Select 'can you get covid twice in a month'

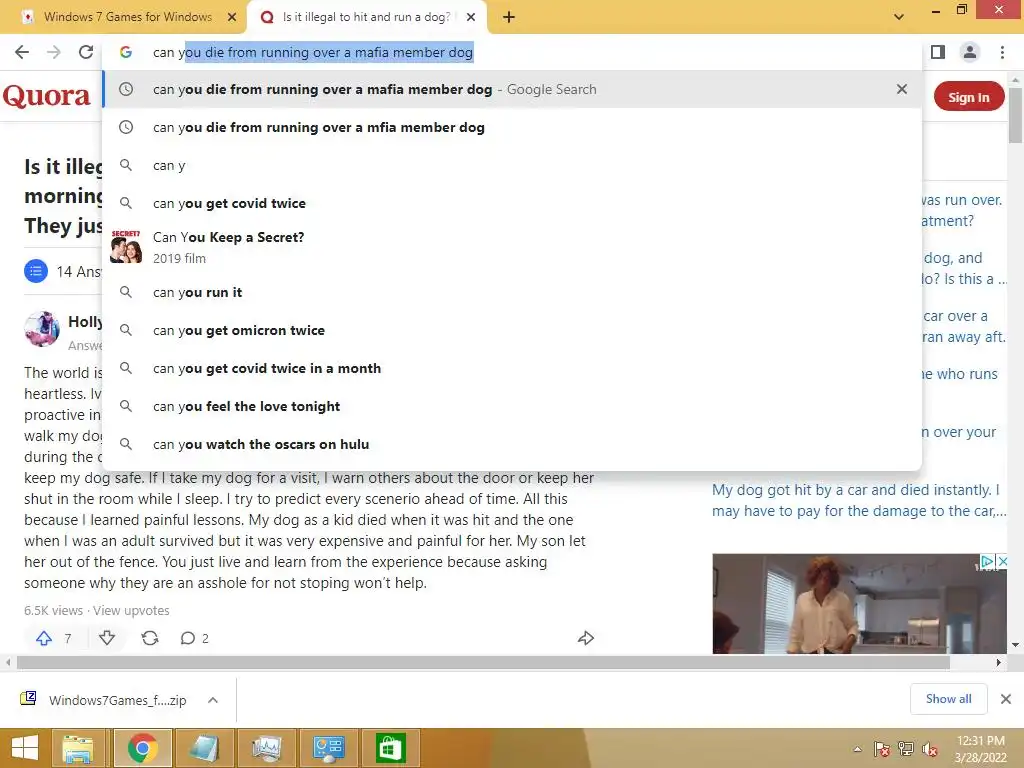pyautogui.click(x=512, y=368)
